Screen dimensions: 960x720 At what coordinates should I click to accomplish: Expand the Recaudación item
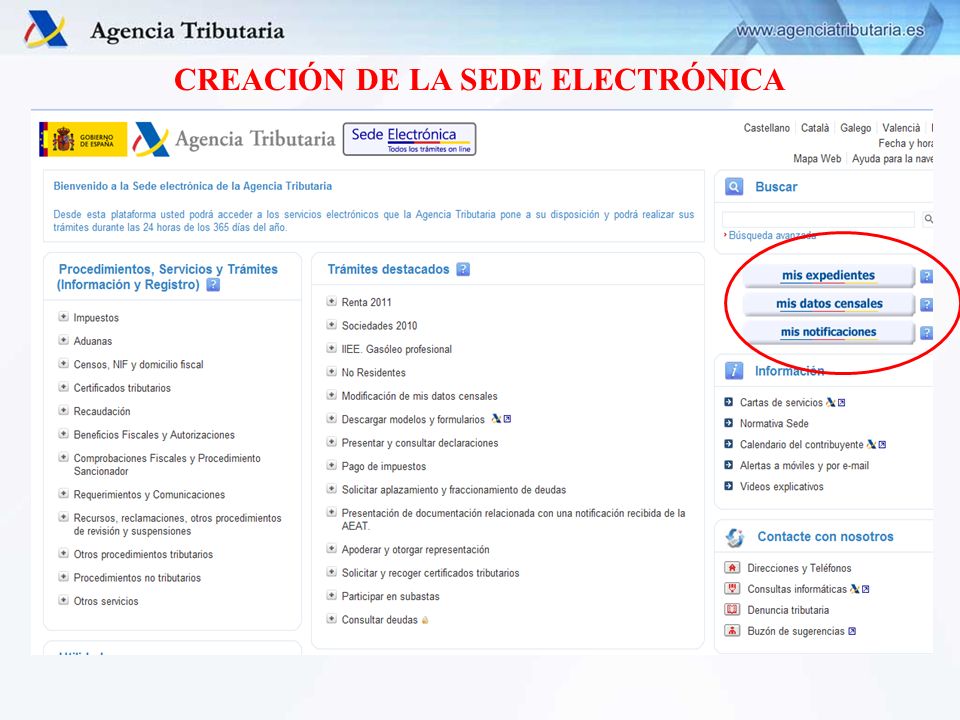63,411
